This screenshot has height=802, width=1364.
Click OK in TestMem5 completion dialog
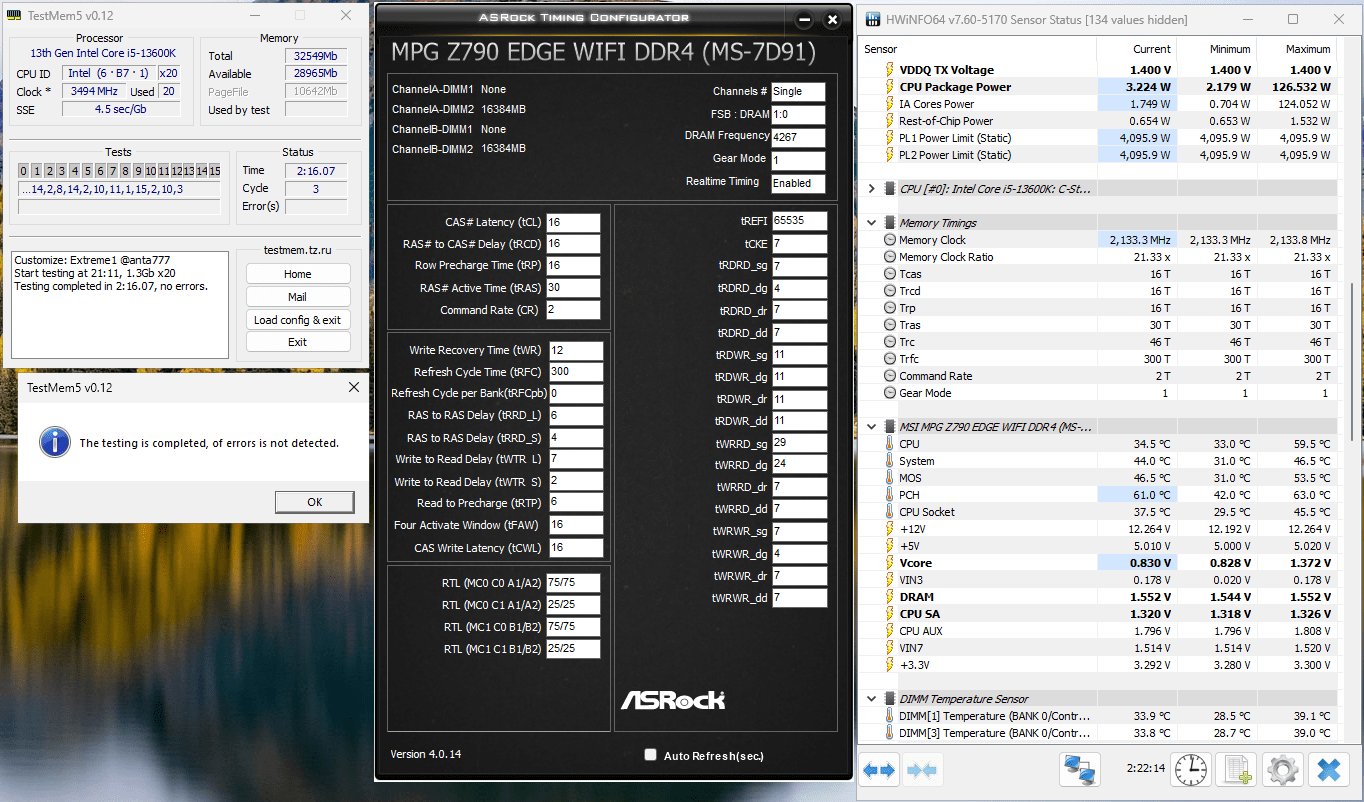coord(314,502)
